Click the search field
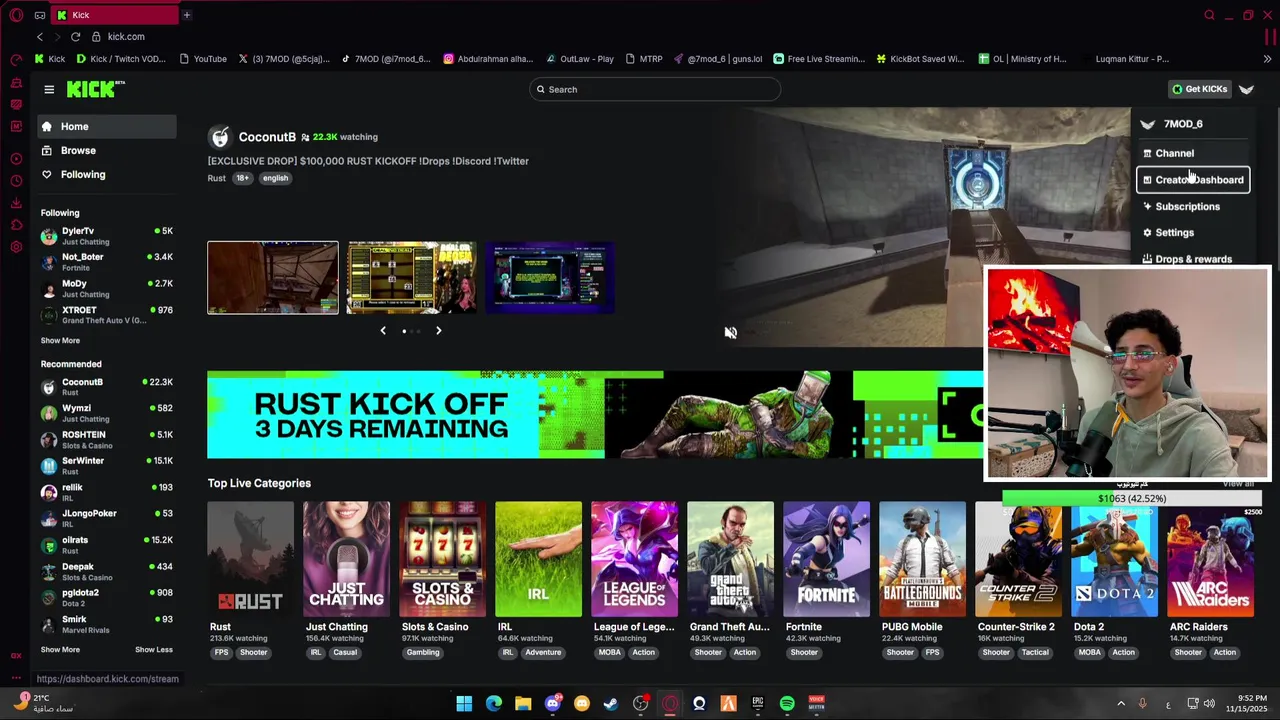 pyautogui.click(x=655, y=90)
